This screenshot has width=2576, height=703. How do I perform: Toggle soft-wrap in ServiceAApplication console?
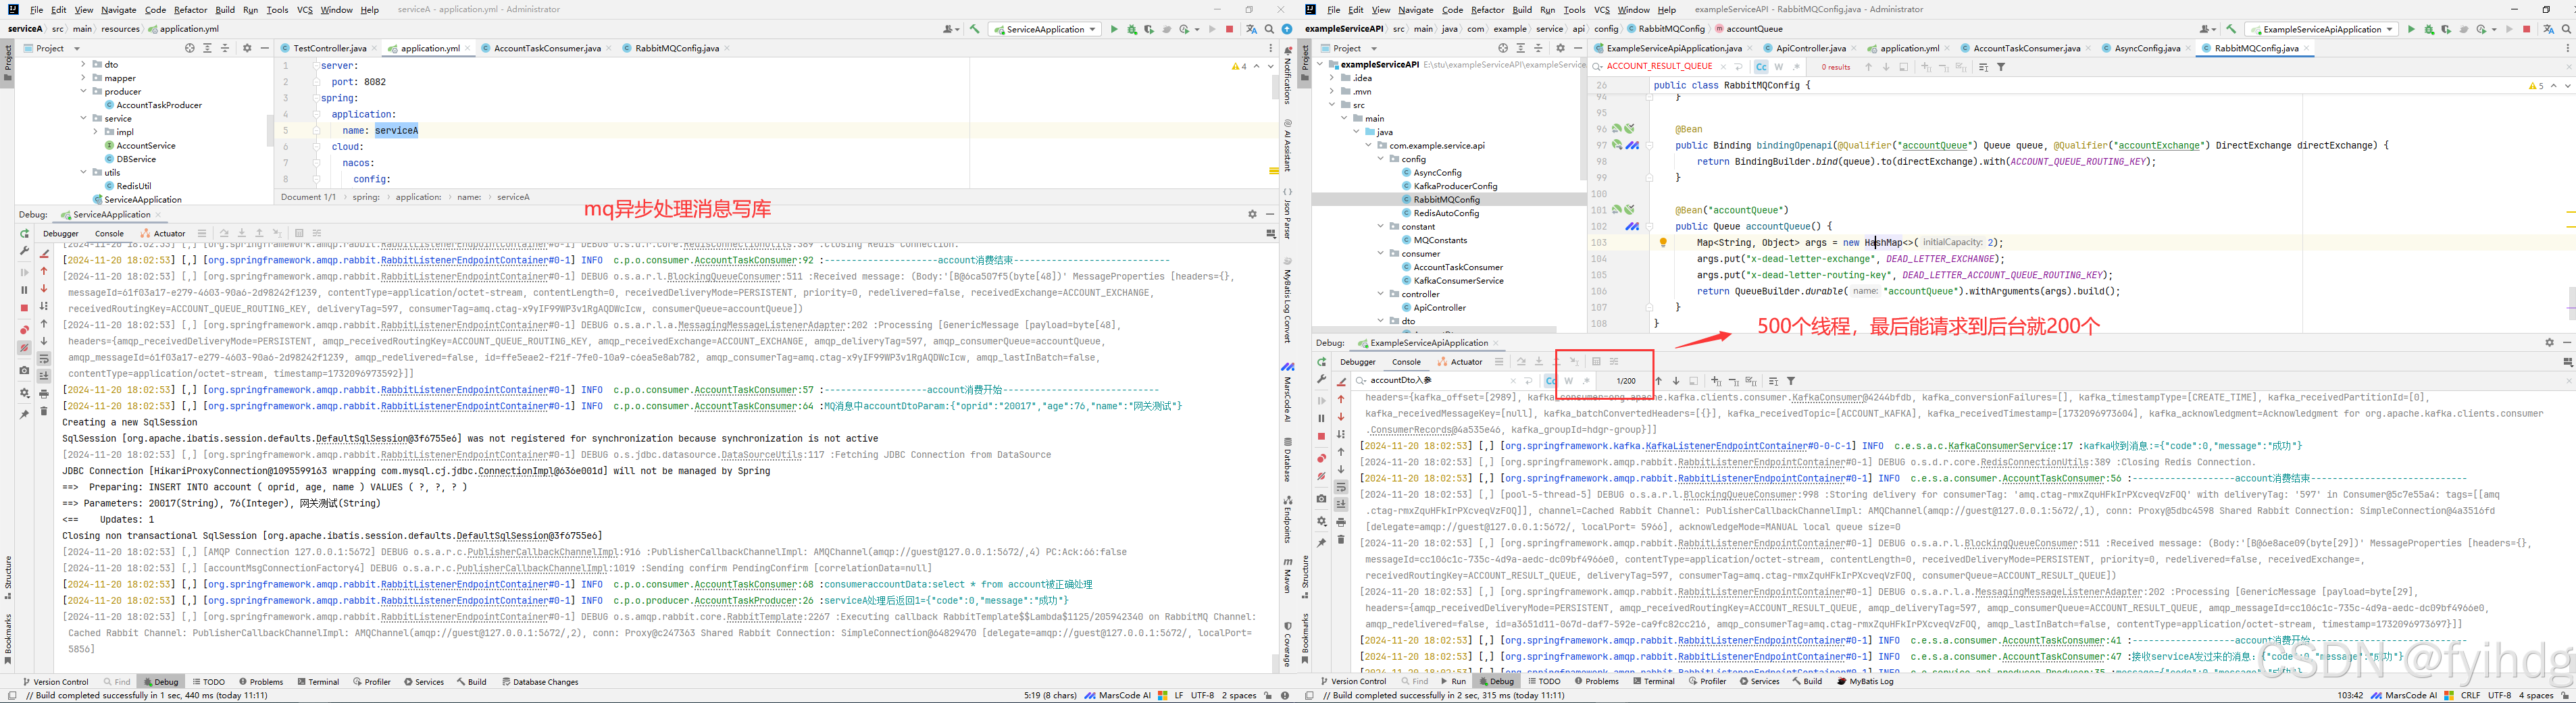point(44,359)
